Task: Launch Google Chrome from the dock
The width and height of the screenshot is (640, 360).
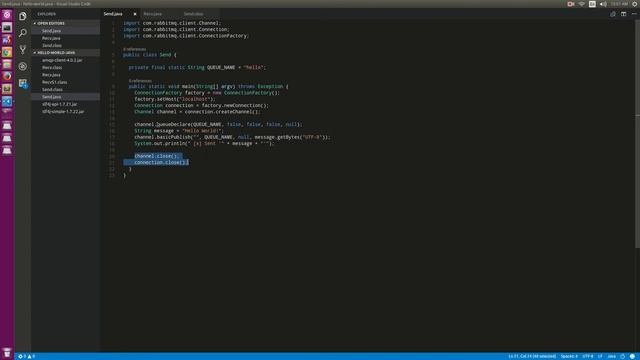Action: point(7,52)
